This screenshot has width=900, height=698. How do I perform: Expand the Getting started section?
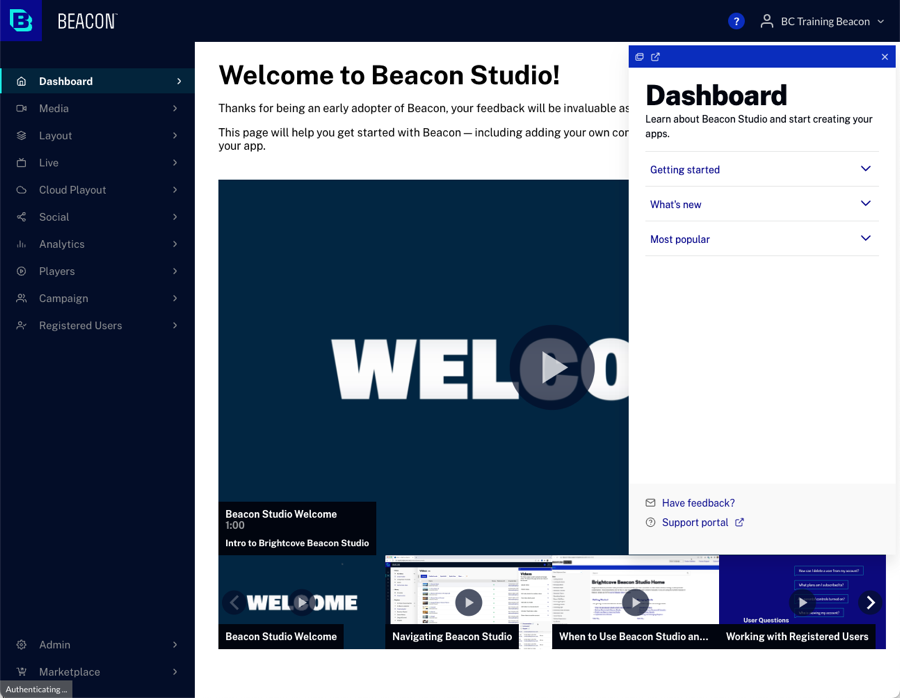click(x=762, y=169)
